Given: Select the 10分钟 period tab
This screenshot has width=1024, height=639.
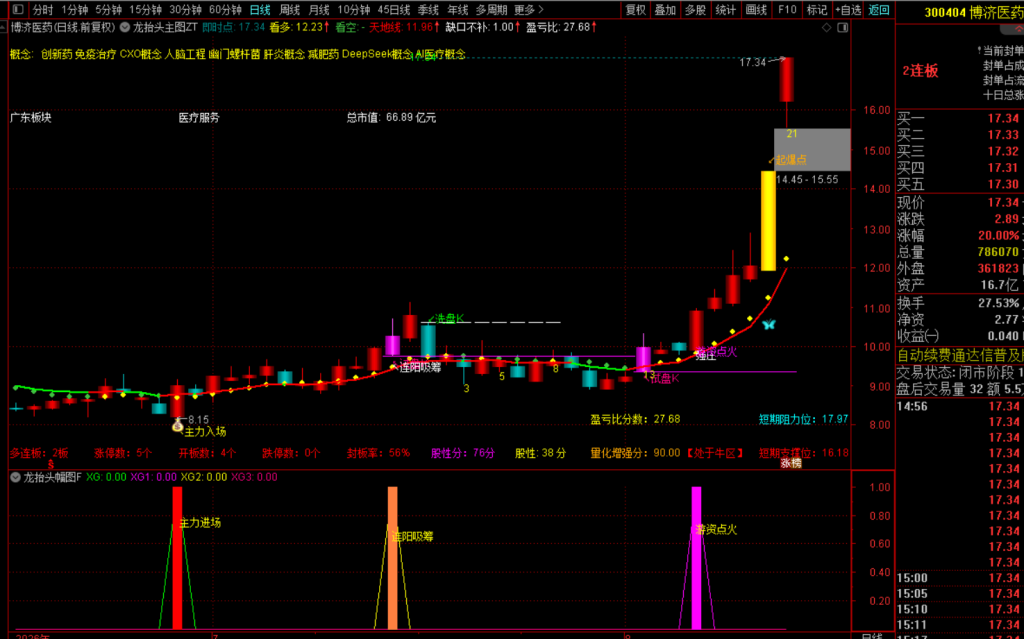Looking at the screenshot, I should coord(354,10).
